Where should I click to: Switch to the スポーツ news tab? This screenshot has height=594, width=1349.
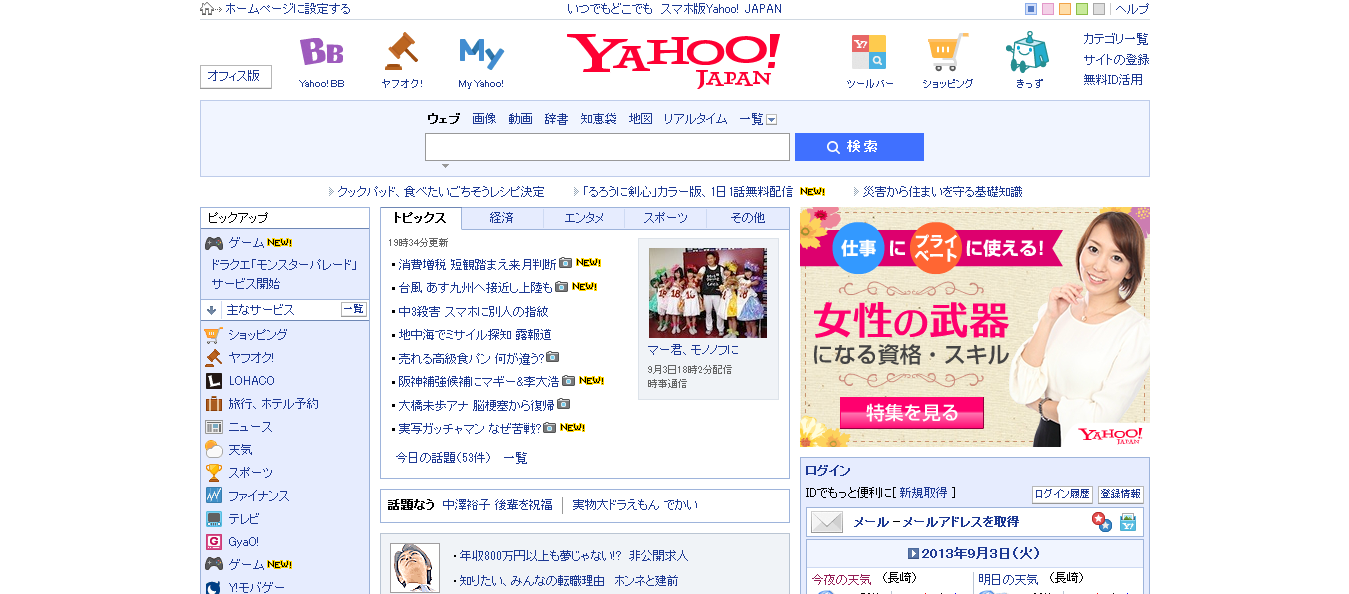(x=665, y=218)
